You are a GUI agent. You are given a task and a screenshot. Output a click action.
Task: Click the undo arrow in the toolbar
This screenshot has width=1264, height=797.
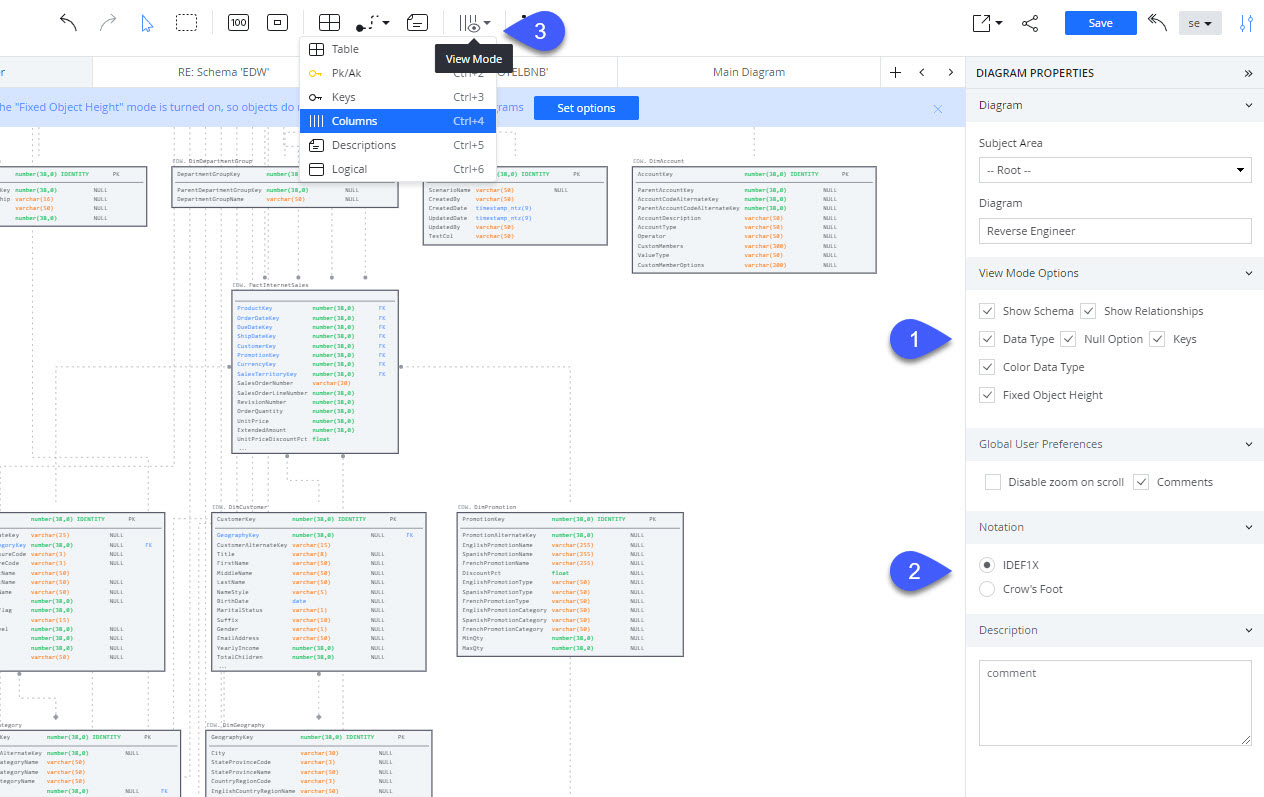point(69,23)
